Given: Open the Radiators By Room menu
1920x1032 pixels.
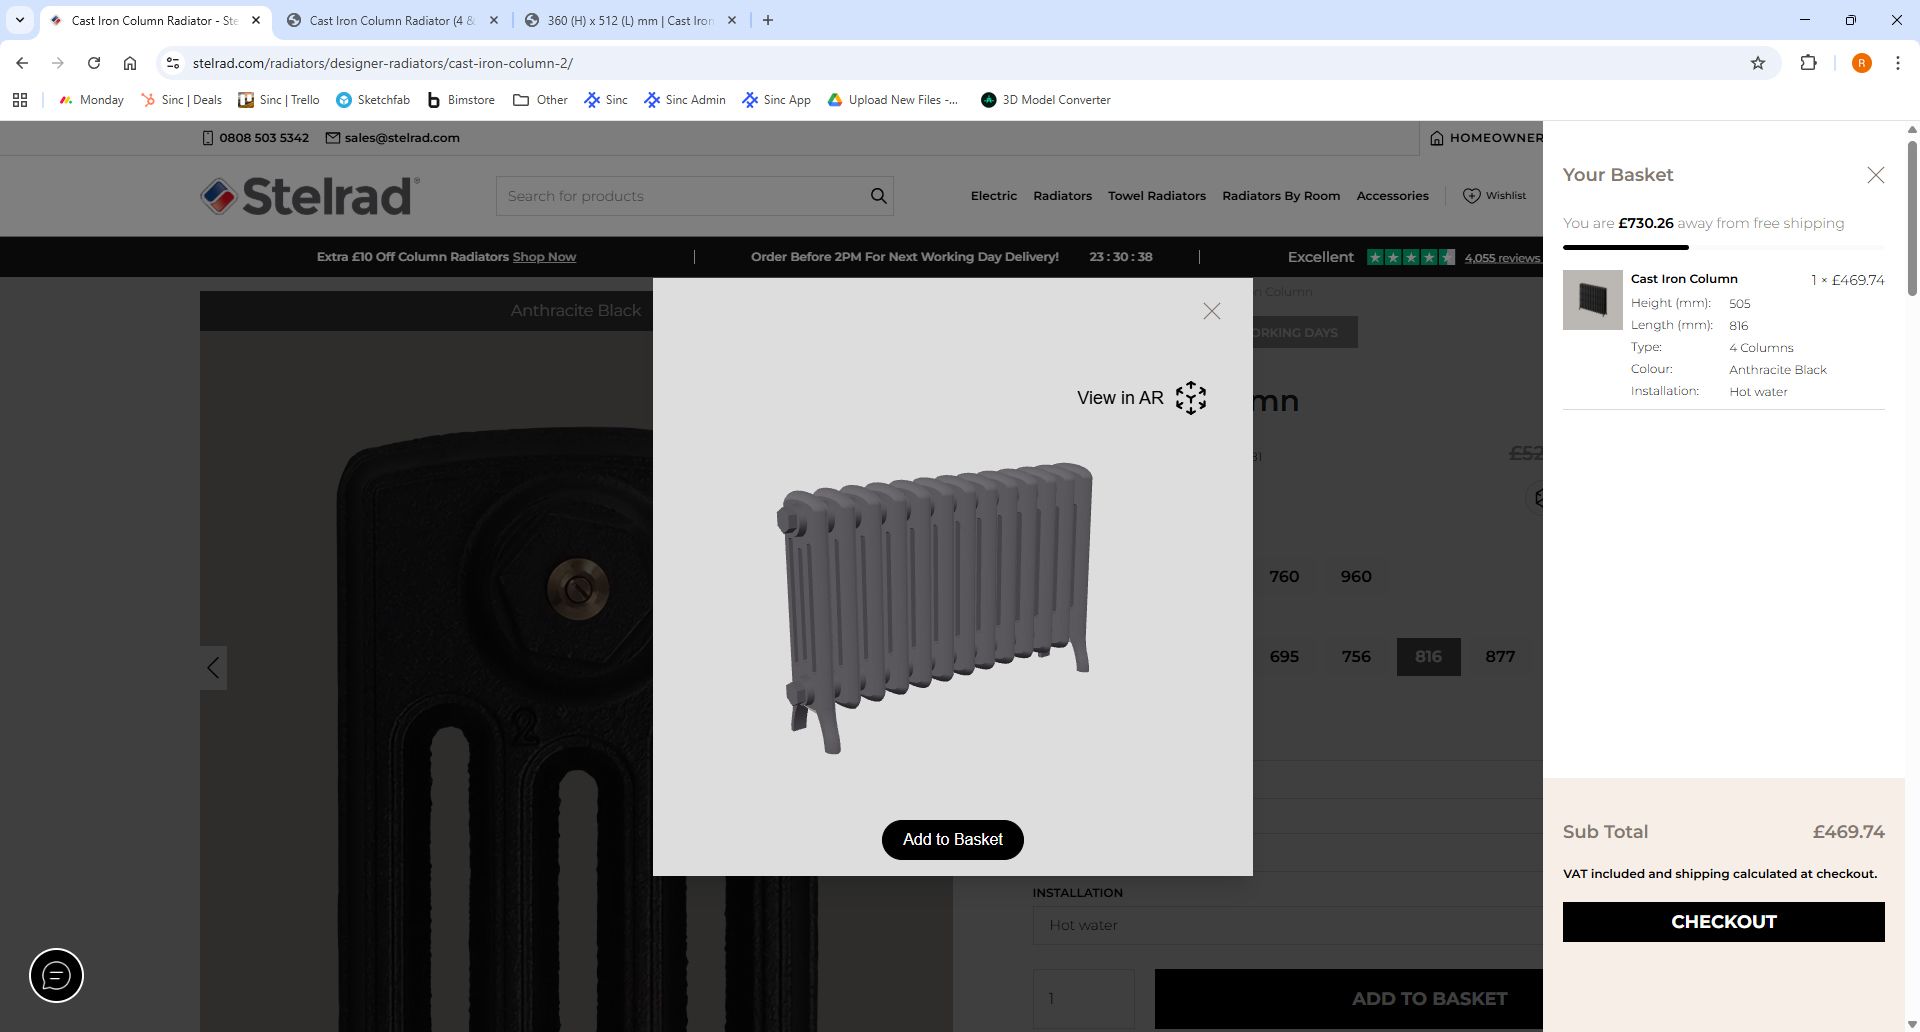Looking at the screenshot, I should tap(1280, 196).
